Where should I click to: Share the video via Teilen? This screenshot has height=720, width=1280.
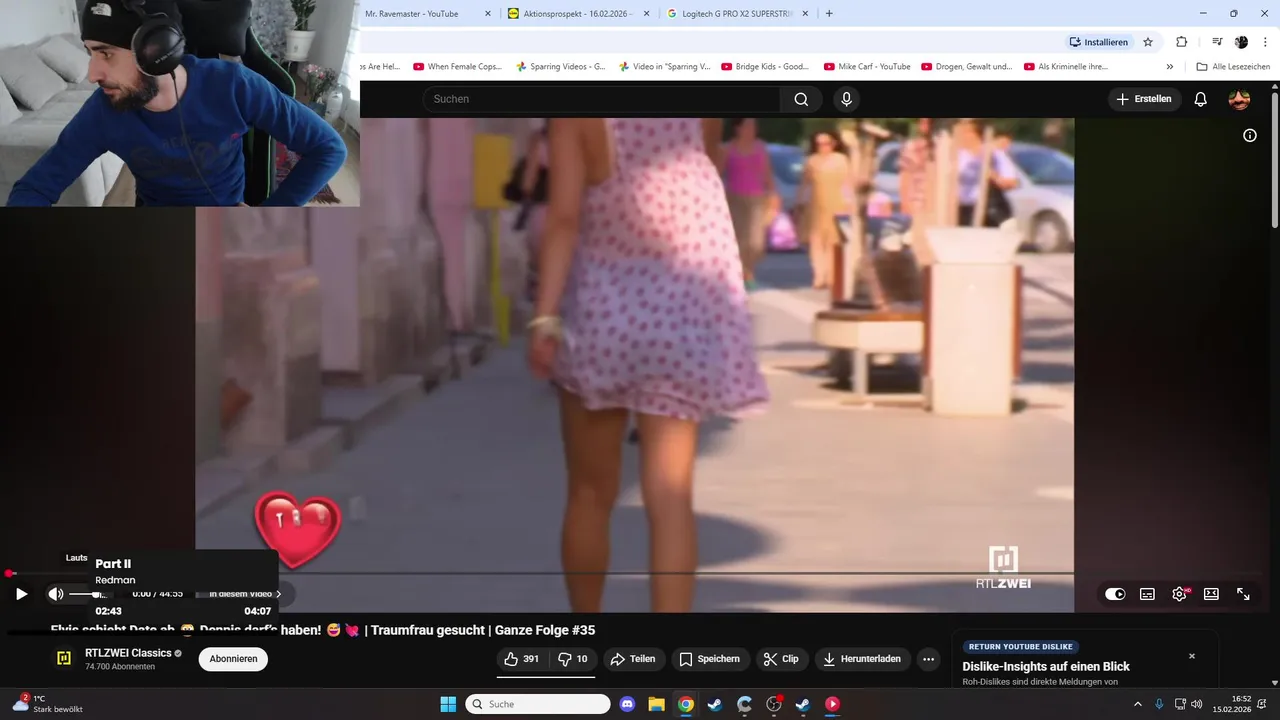(x=633, y=659)
